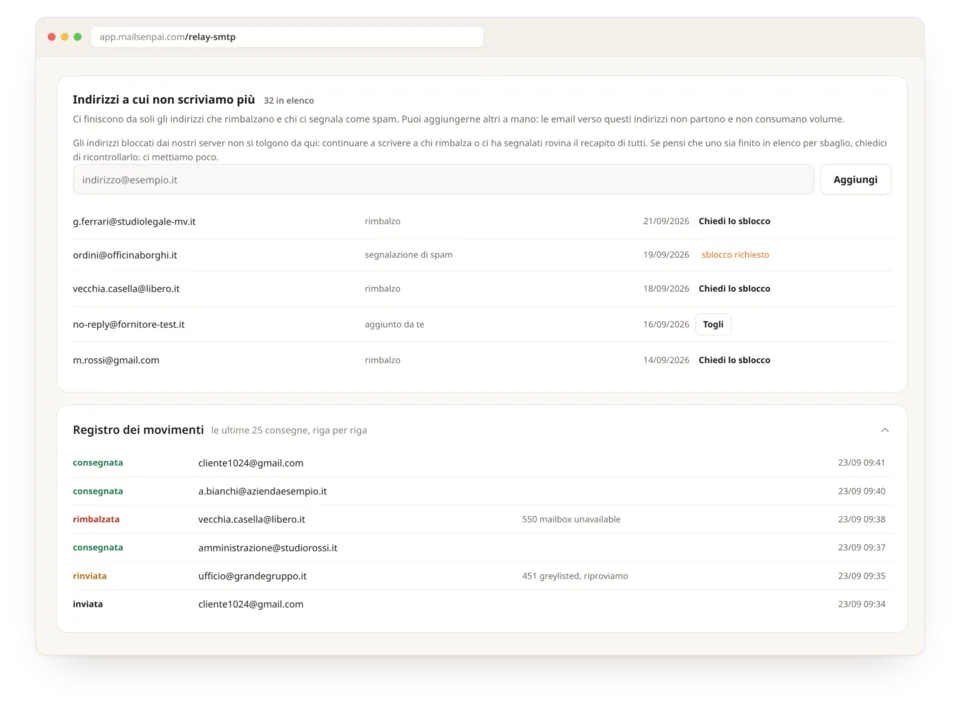The height and width of the screenshot is (710, 960).
Task: Select cliente1024@gmail.com in the 09:41 row
Action: click(250, 463)
